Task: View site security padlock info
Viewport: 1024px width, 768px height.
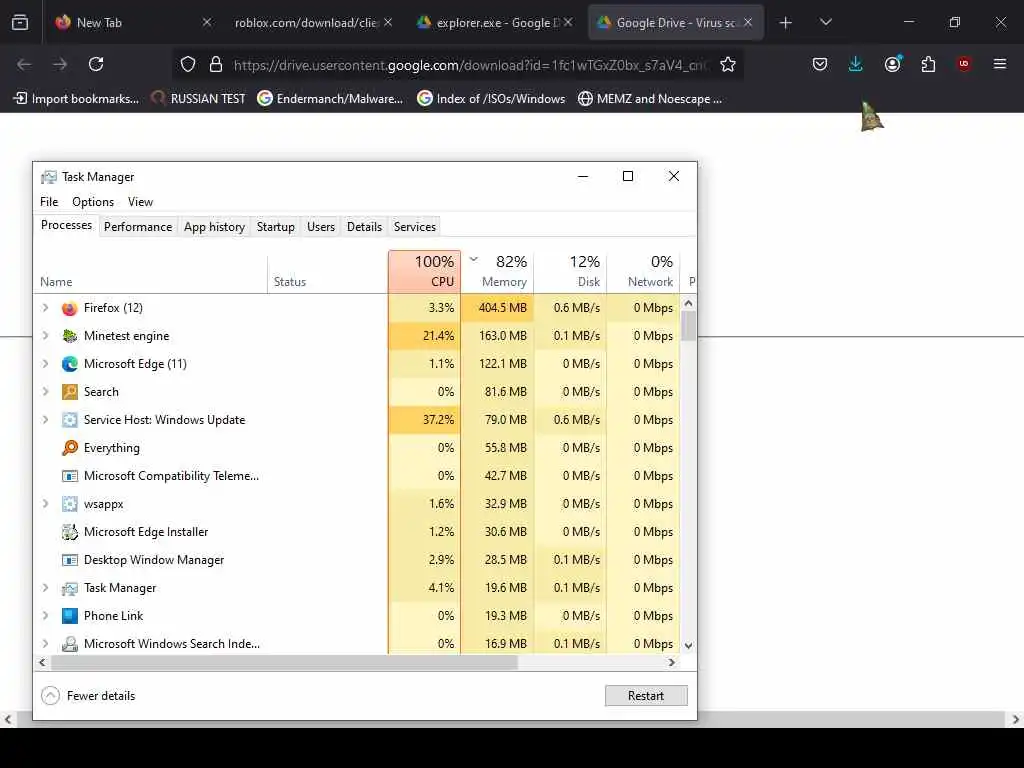Action: click(216, 64)
